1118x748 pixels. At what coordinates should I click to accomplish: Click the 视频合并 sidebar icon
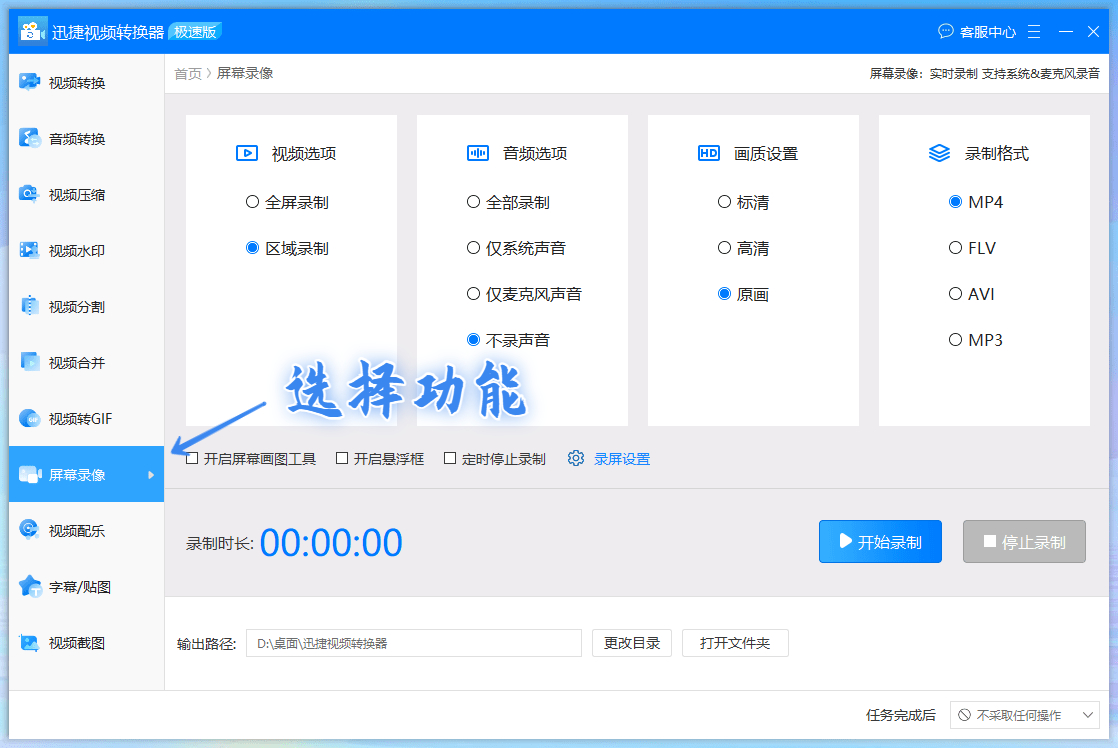coord(29,362)
